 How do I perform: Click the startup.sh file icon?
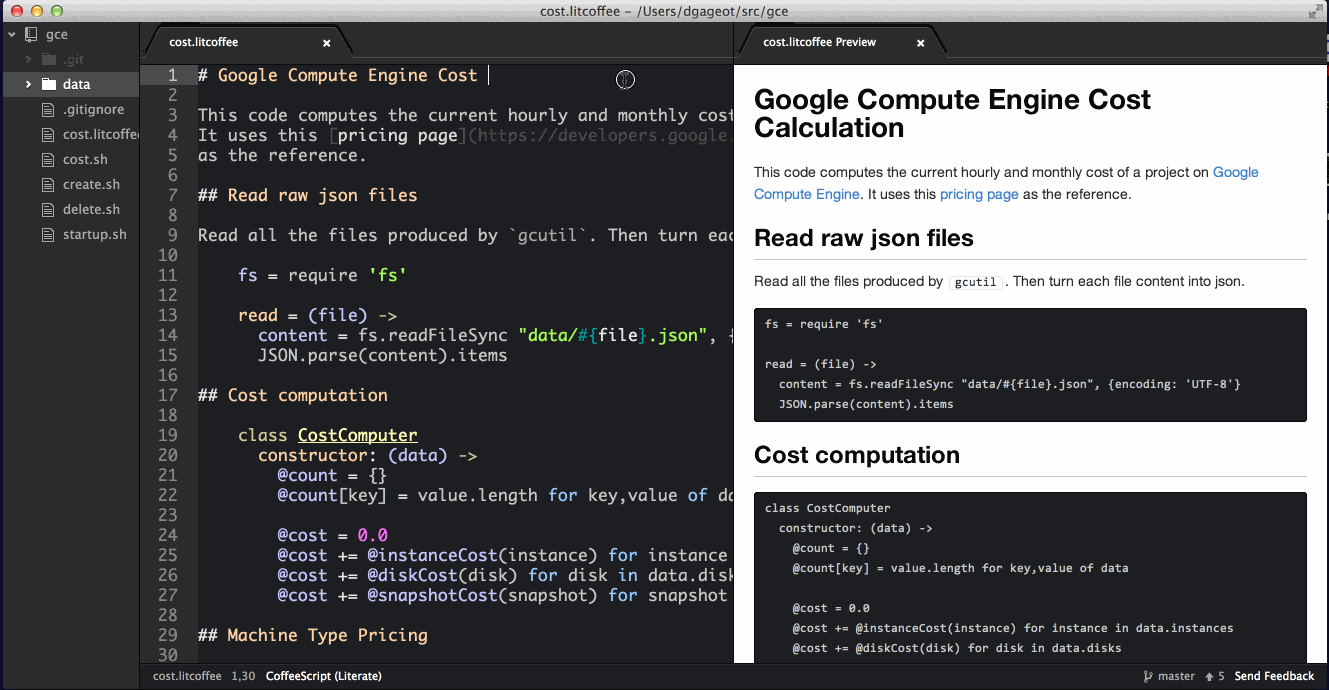(x=48, y=234)
